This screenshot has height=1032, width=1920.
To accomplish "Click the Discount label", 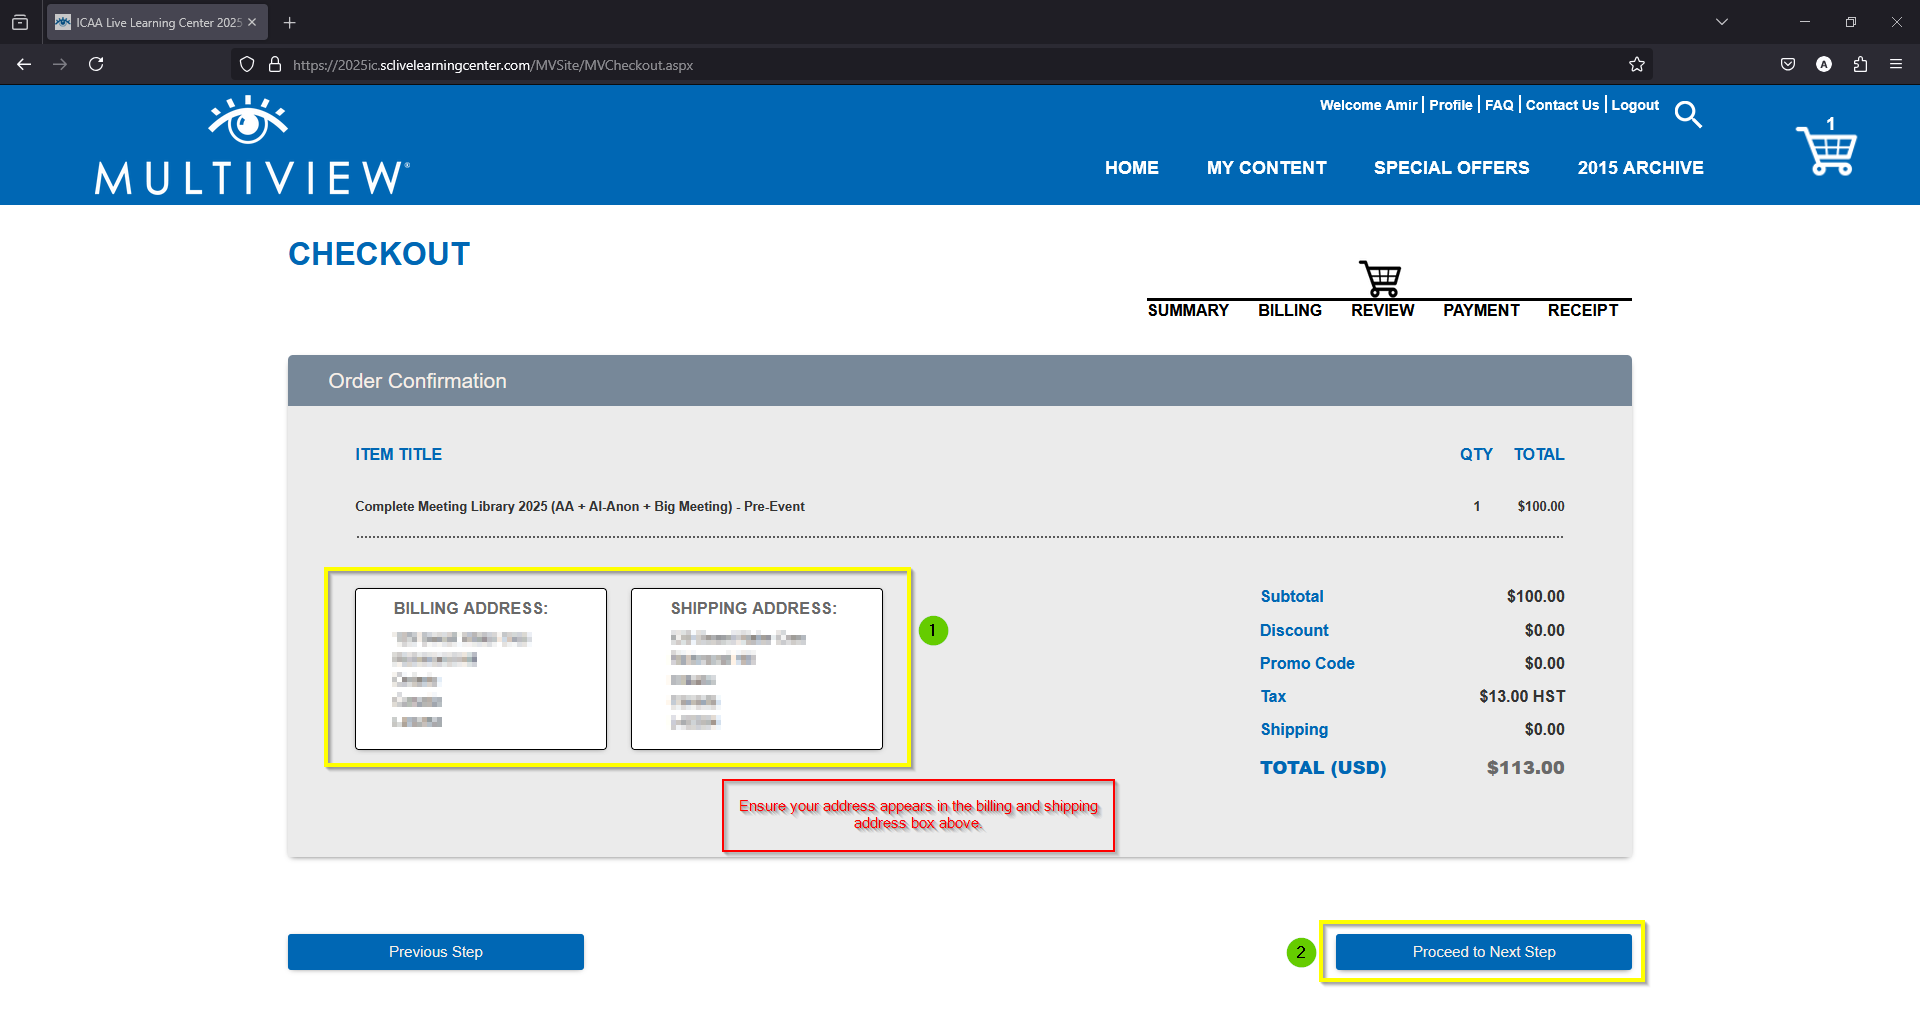I will click(1294, 630).
